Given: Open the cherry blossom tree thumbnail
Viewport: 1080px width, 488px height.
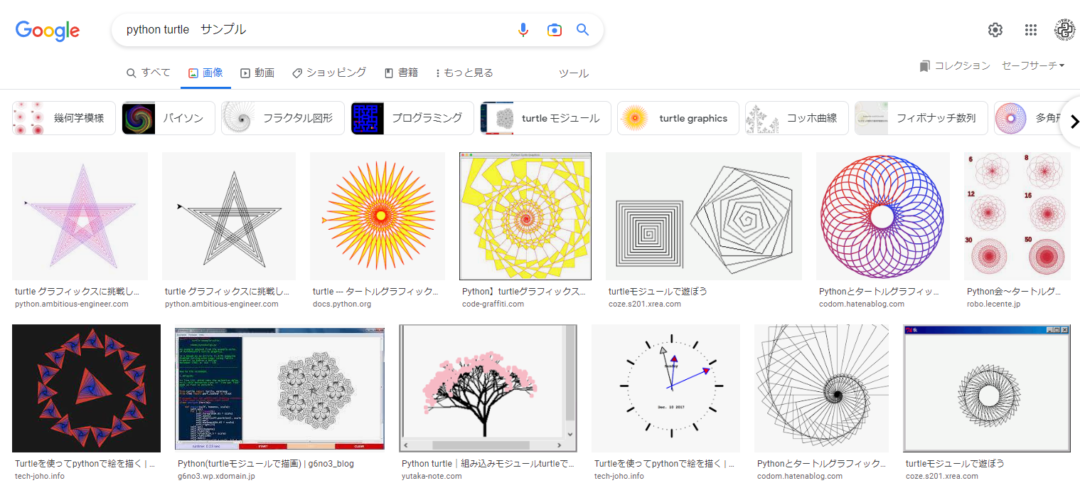Looking at the screenshot, I should tap(488, 388).
